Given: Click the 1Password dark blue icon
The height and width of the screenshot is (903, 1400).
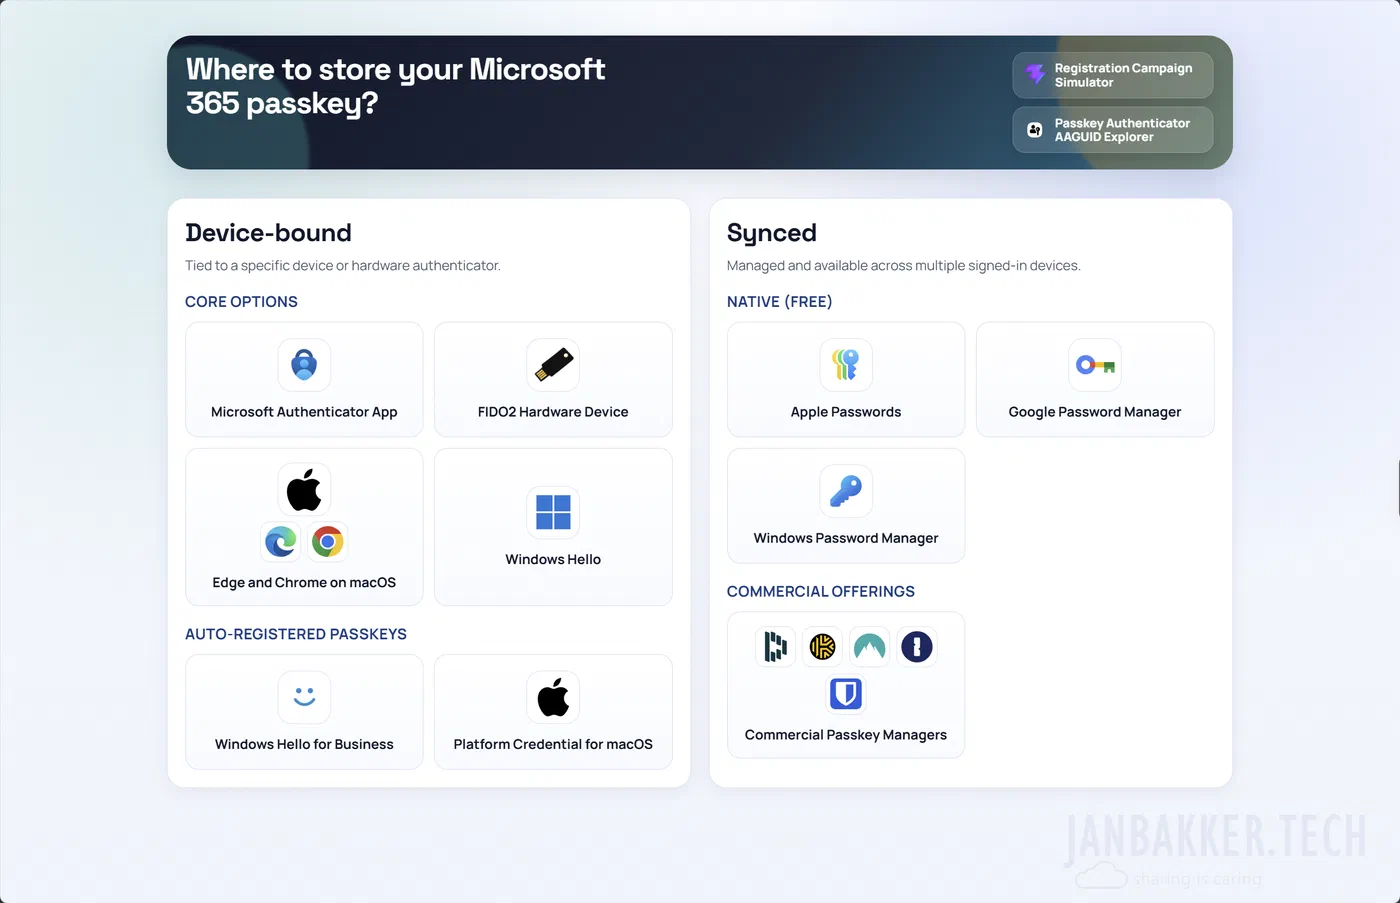Looking at the screenshot, I should 916,647.
